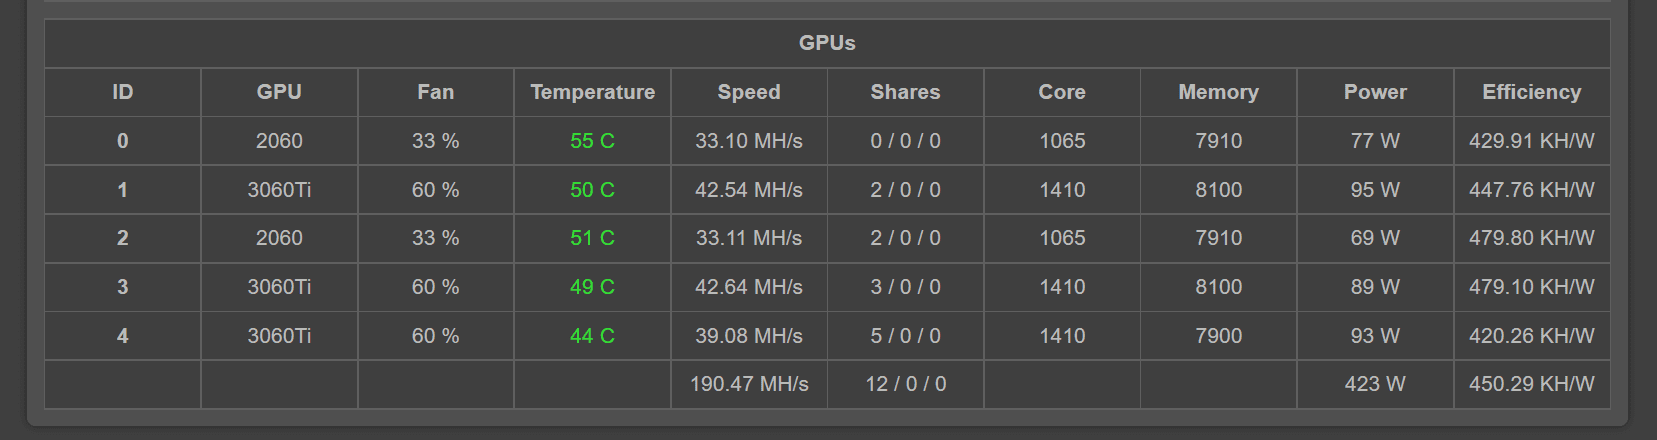This screenshot has height=440, width=1657.
Task: Click the Core column header
Action: coord(1062,92)
